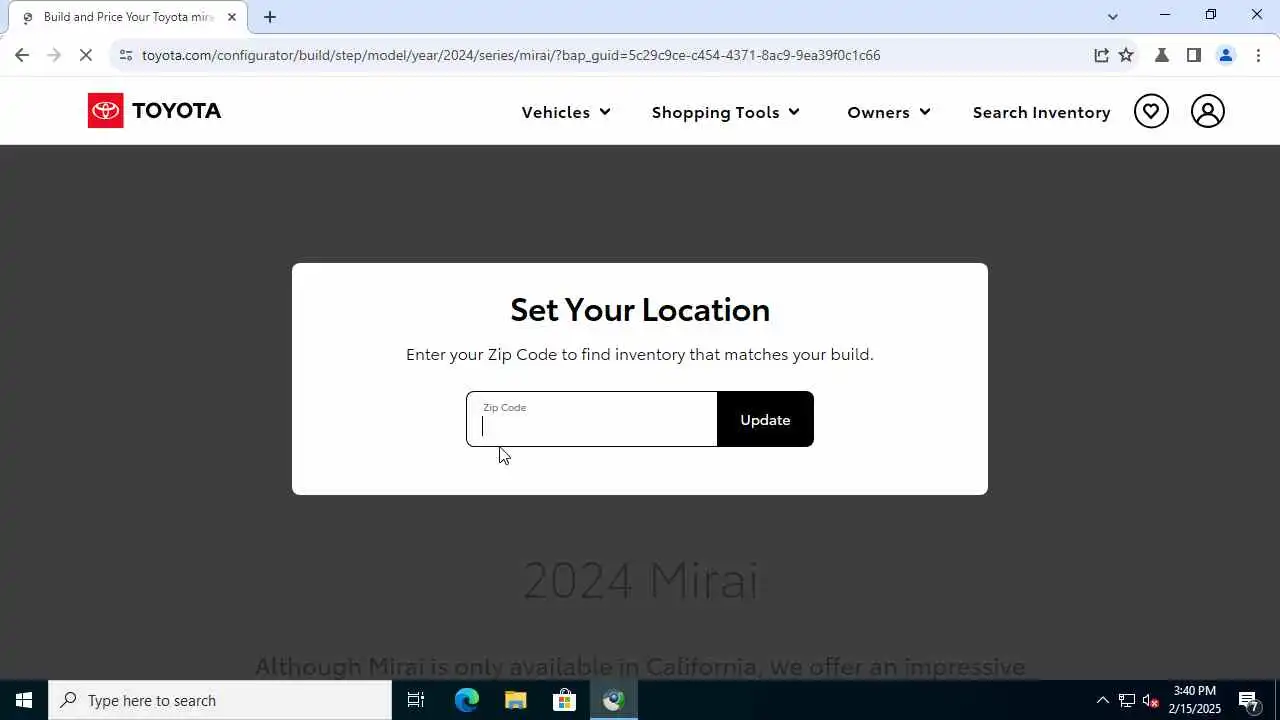The width and height of the screenshot is (1280, 720).
Task: Share this page icon
Action: pyautogui.click(x=1101, y=55)
